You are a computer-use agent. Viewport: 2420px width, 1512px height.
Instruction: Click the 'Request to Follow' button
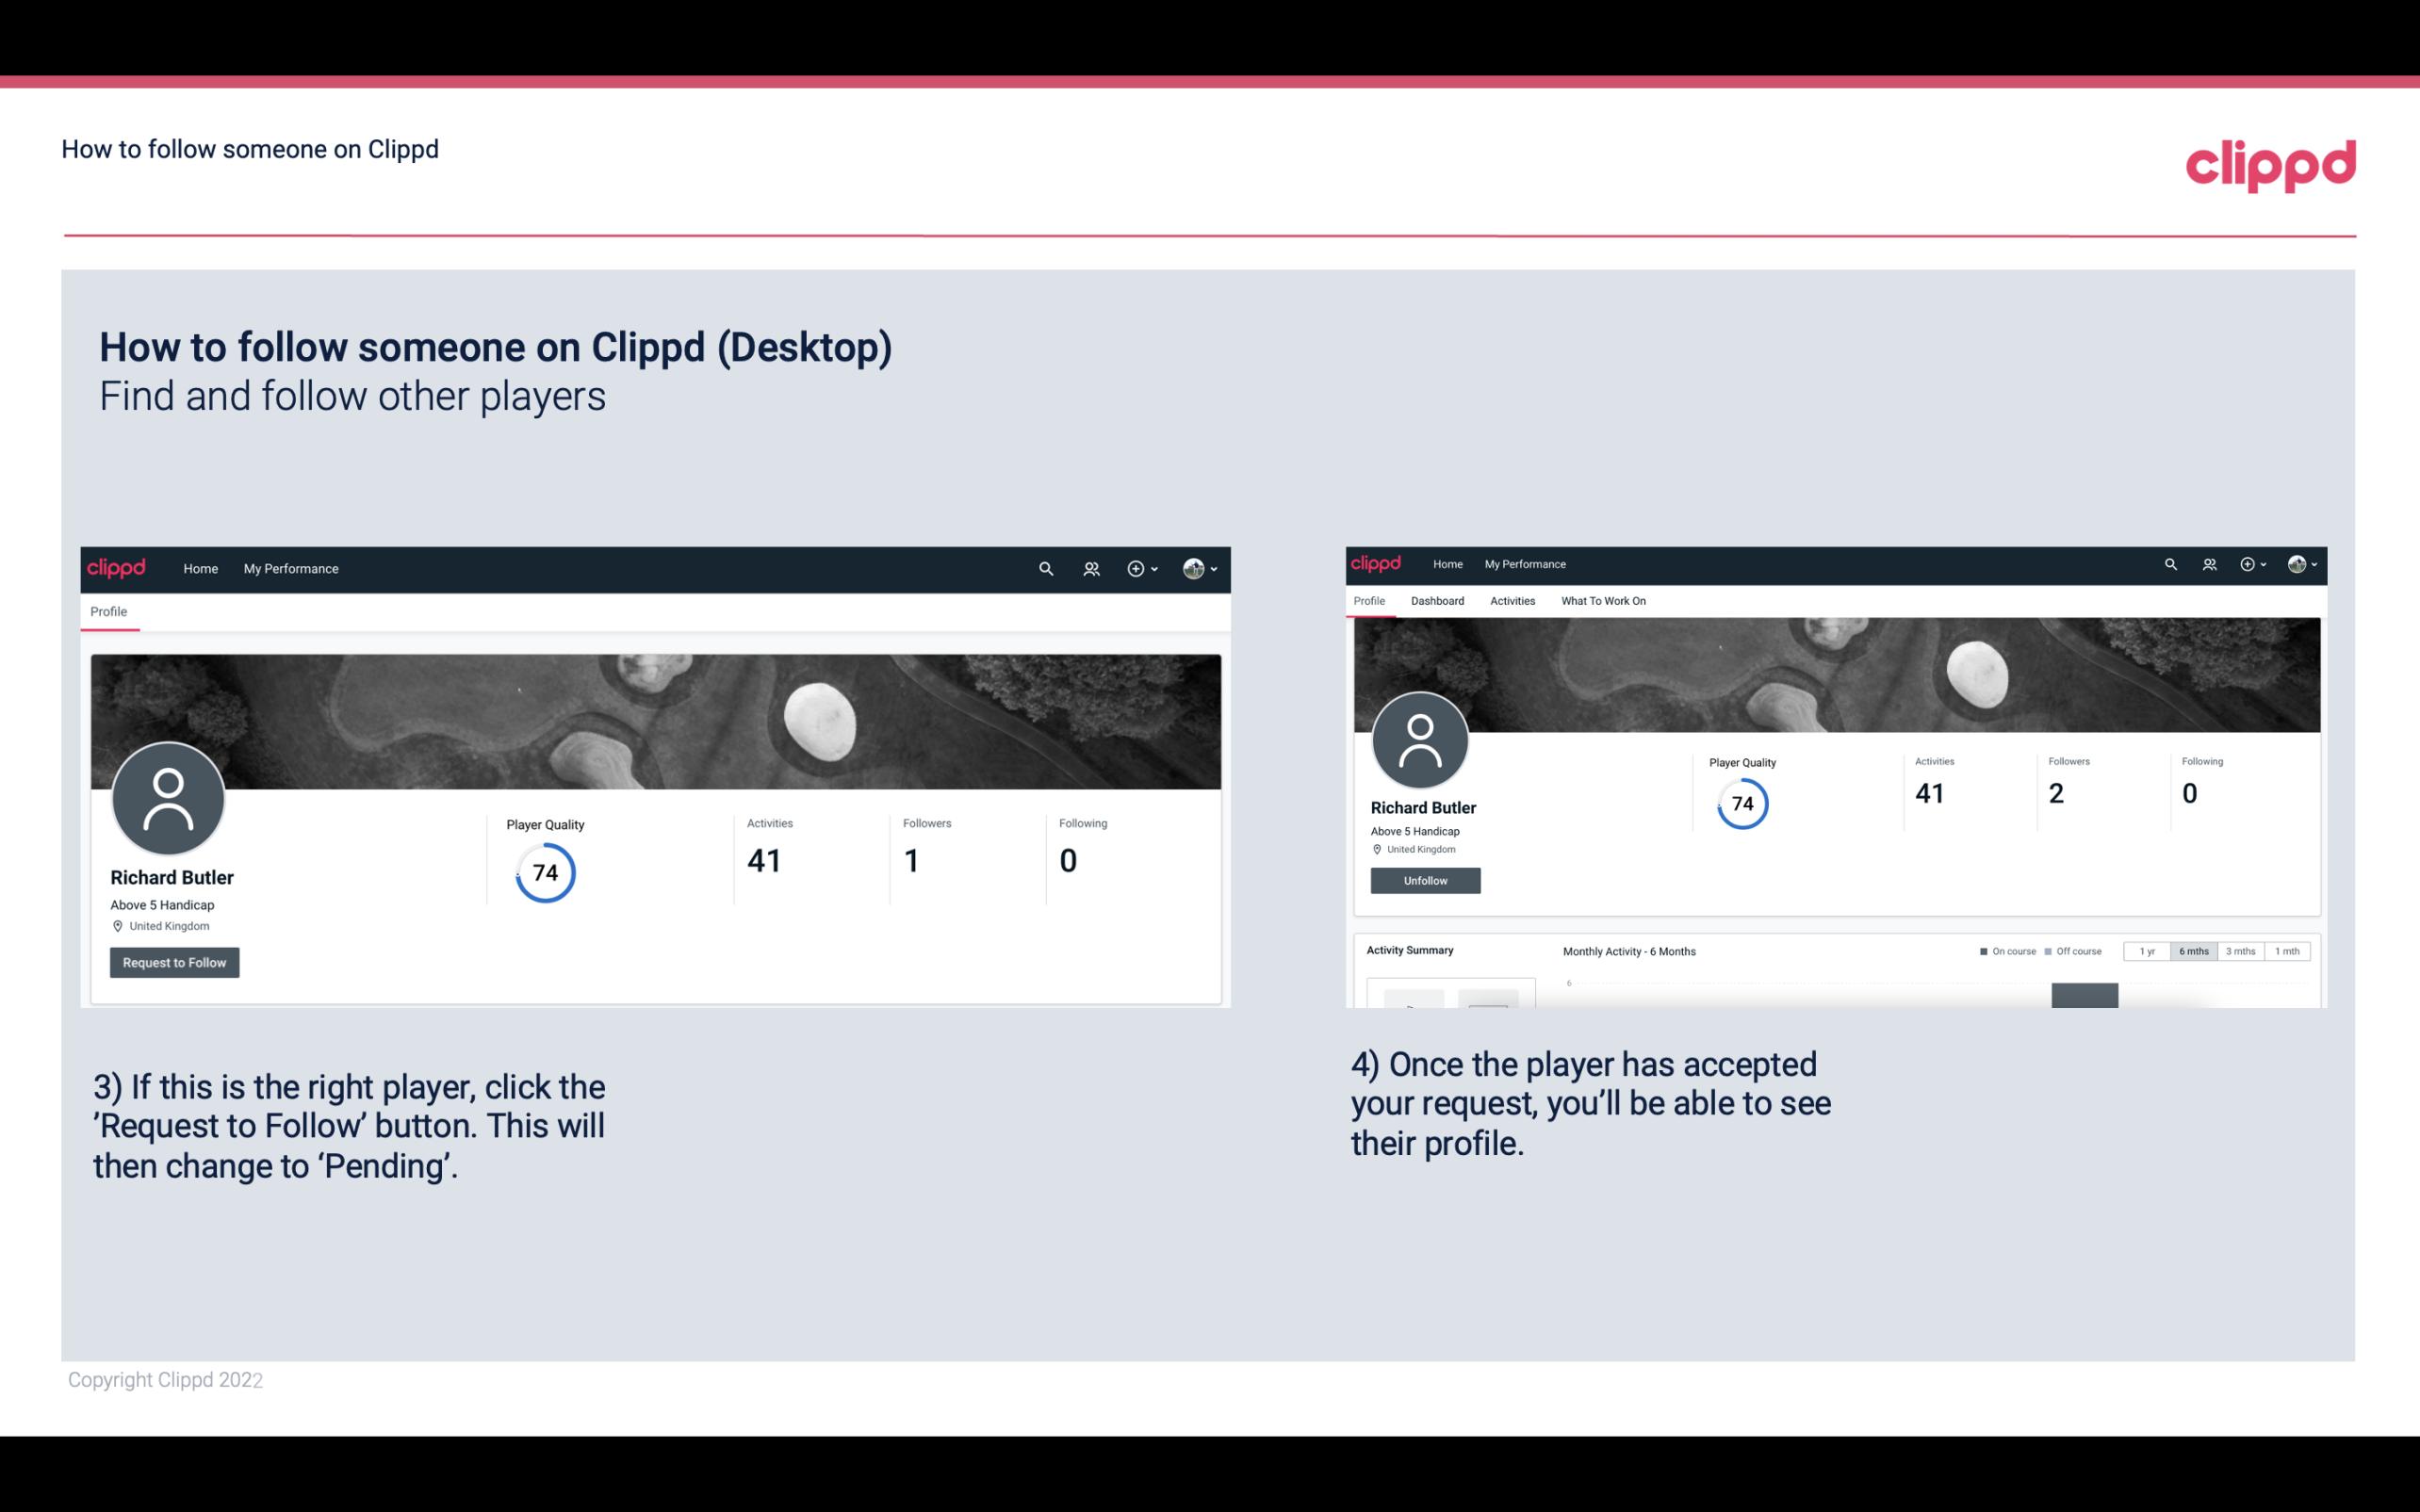click(x=174, y=962)
